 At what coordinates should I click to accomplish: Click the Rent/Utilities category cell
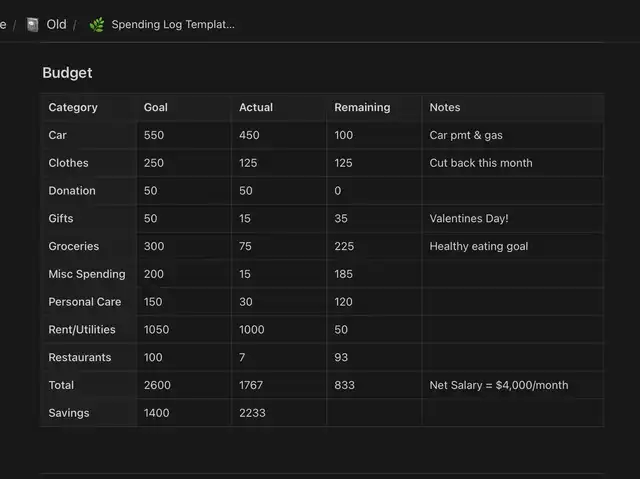click(x=82, y=329)
